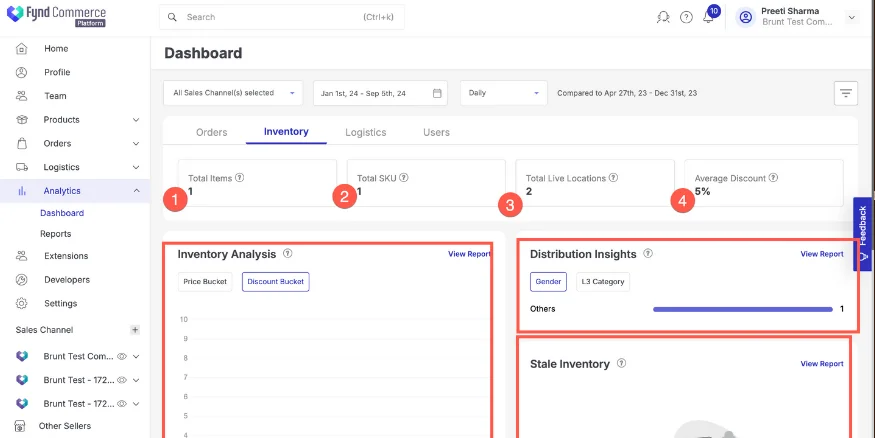View Report for Stale Inventory

[x=822, y=364]
